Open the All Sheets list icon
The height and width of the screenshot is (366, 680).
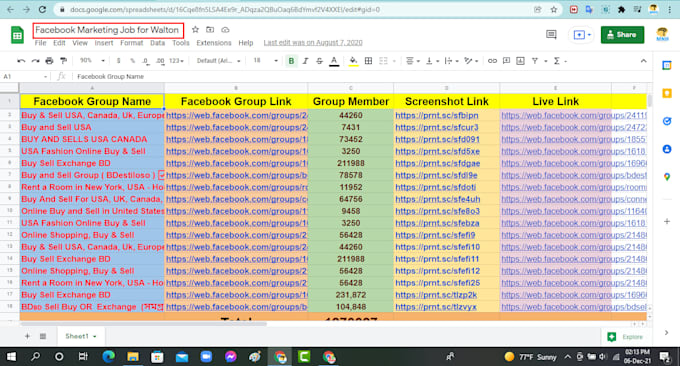[x=43, y=336]
